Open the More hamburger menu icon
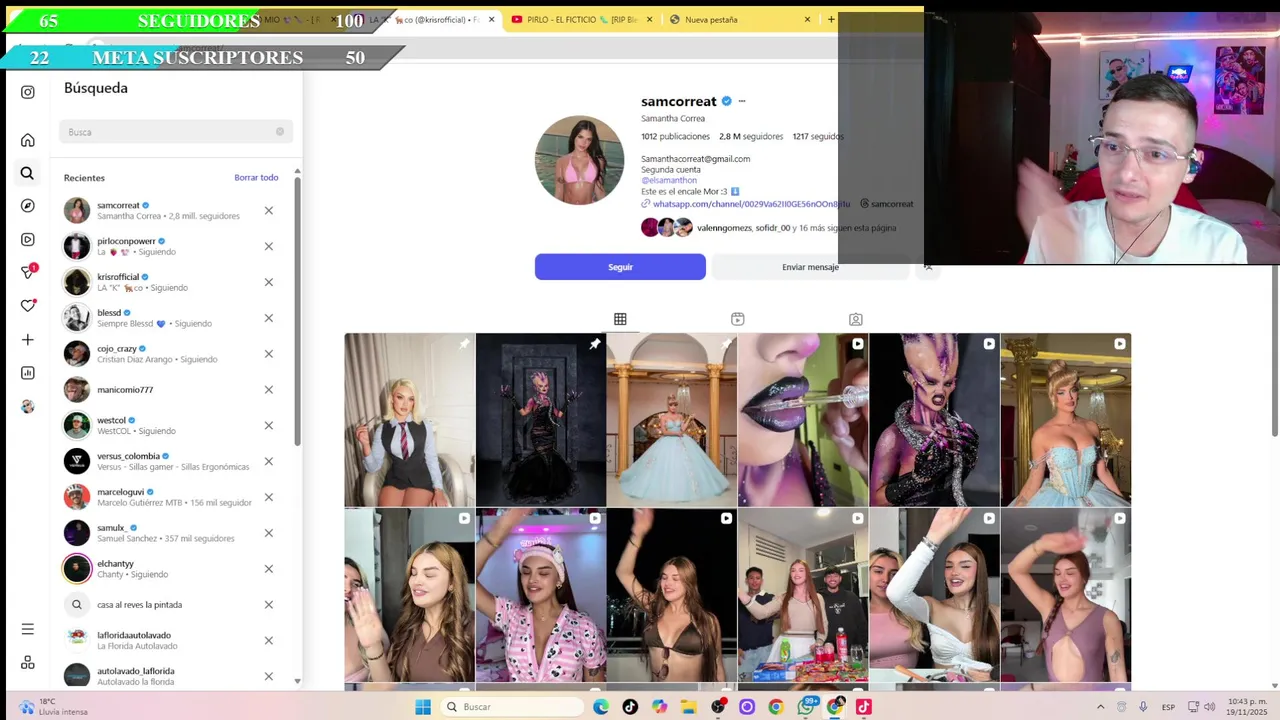 coord(27,629)
